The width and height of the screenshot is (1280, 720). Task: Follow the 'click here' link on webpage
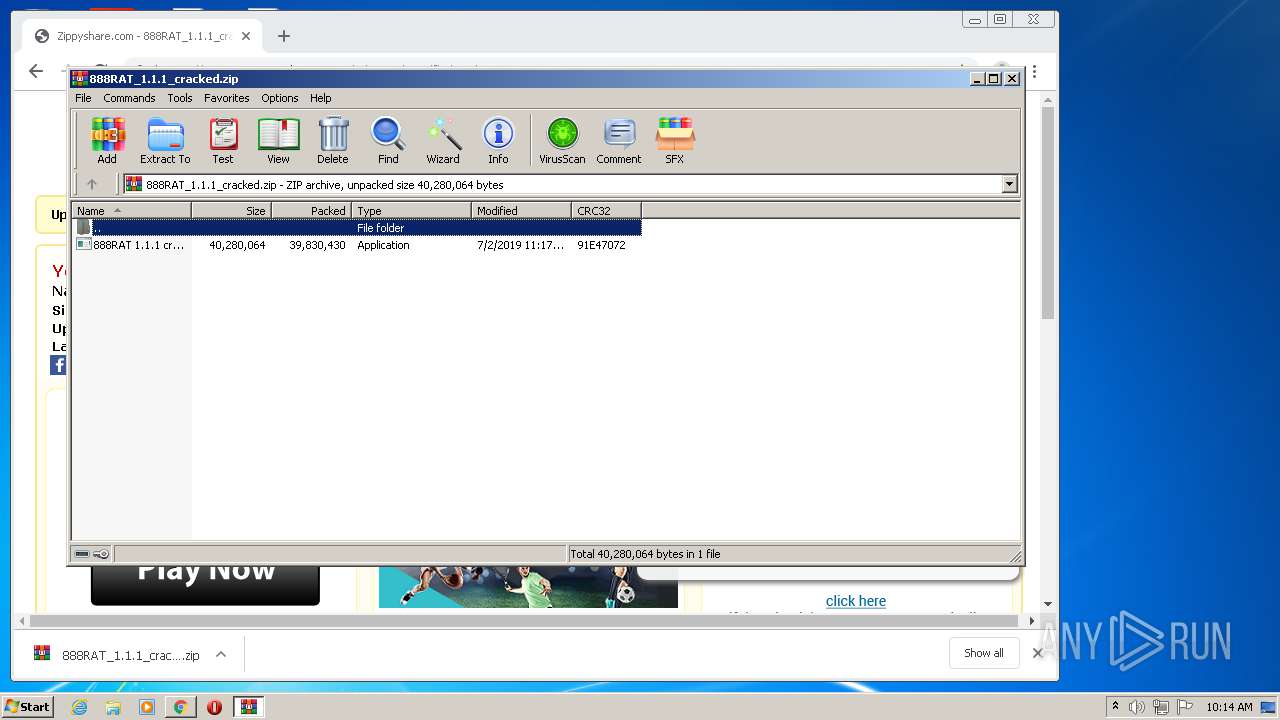(x=856, y=601)
